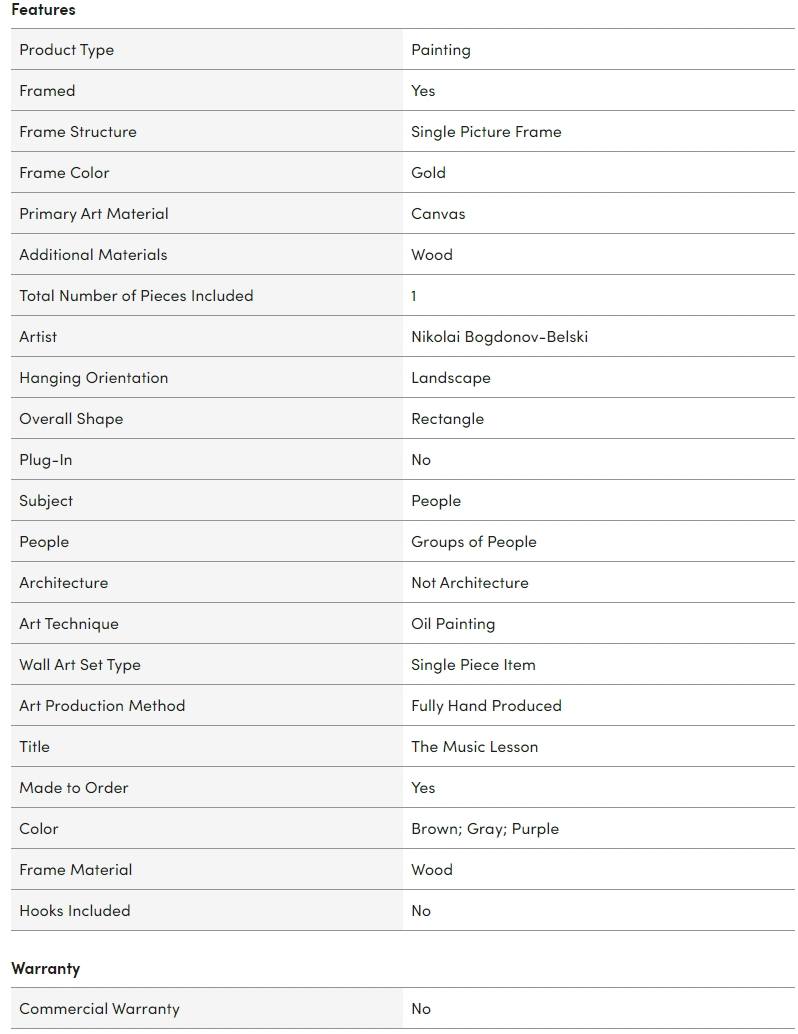Click the 'Additional Materials' label
This screenshot has height=1034, width=798.
click(x=93, y=255)
